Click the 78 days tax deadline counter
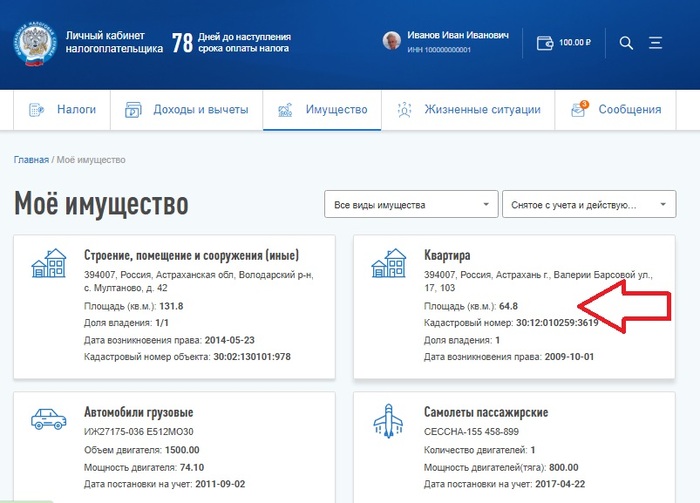This screenshot has width=700, height=503. coord(231,42)
